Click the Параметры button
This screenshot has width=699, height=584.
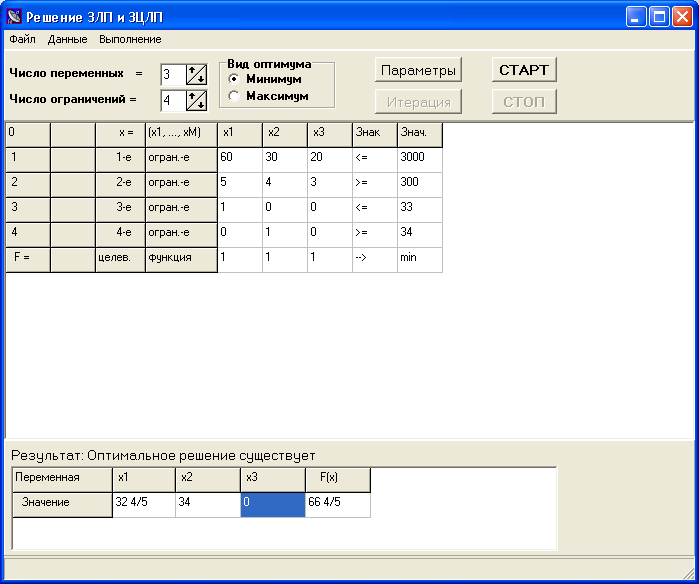(x=418, y=70)
